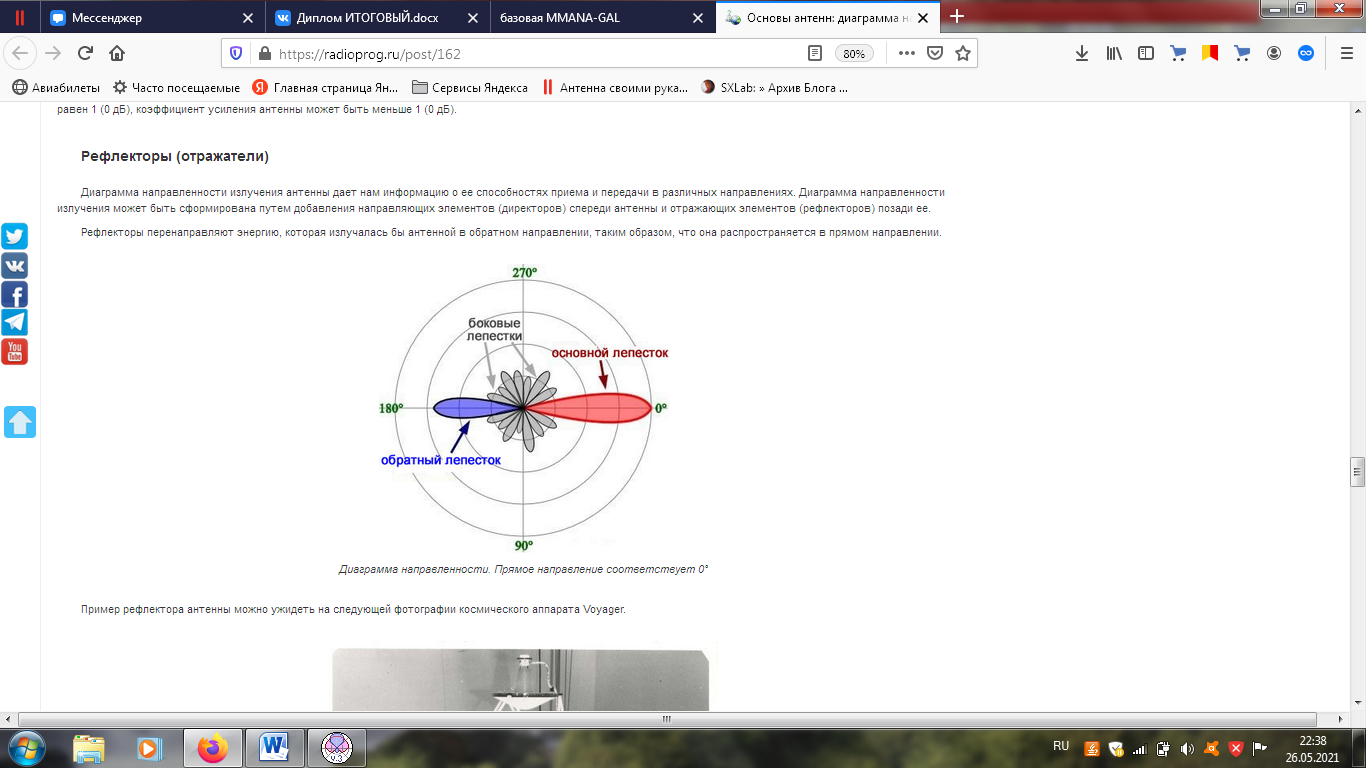1366x768 pixels.
Task: Switch to MMANA-GAL app in taskbar
Action: coord(337,747)
